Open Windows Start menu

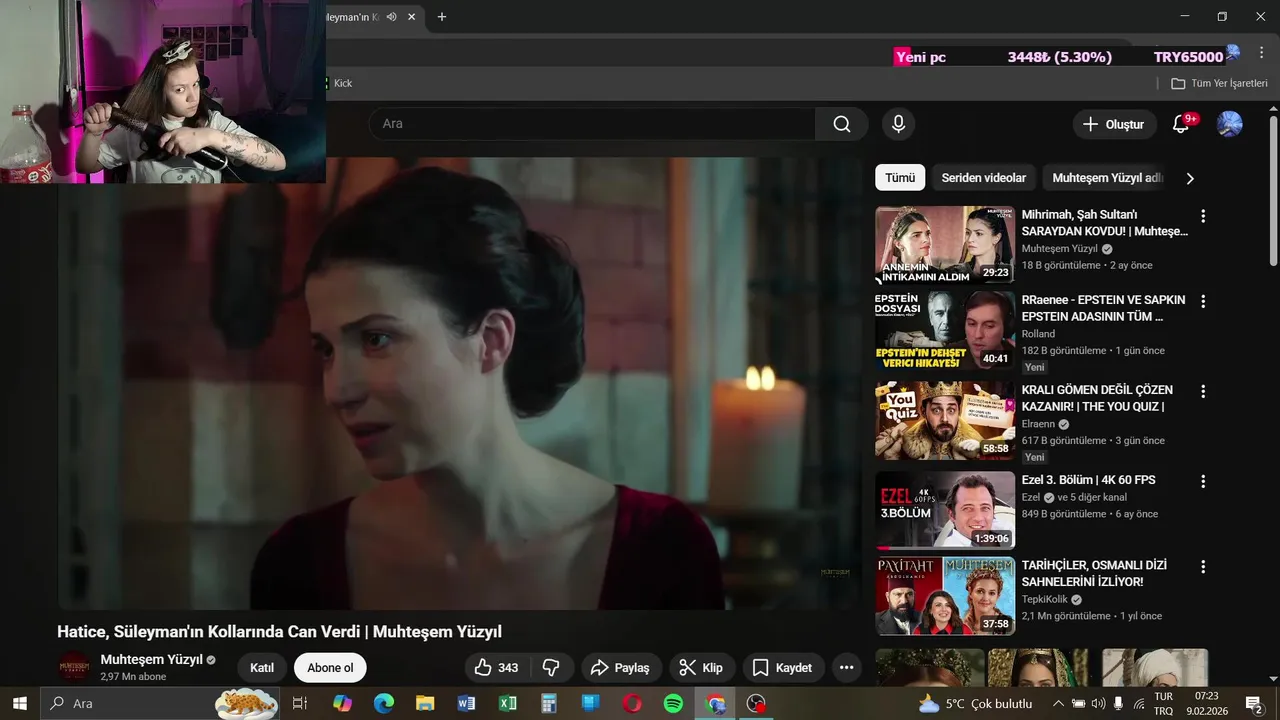tap(19, 703)
